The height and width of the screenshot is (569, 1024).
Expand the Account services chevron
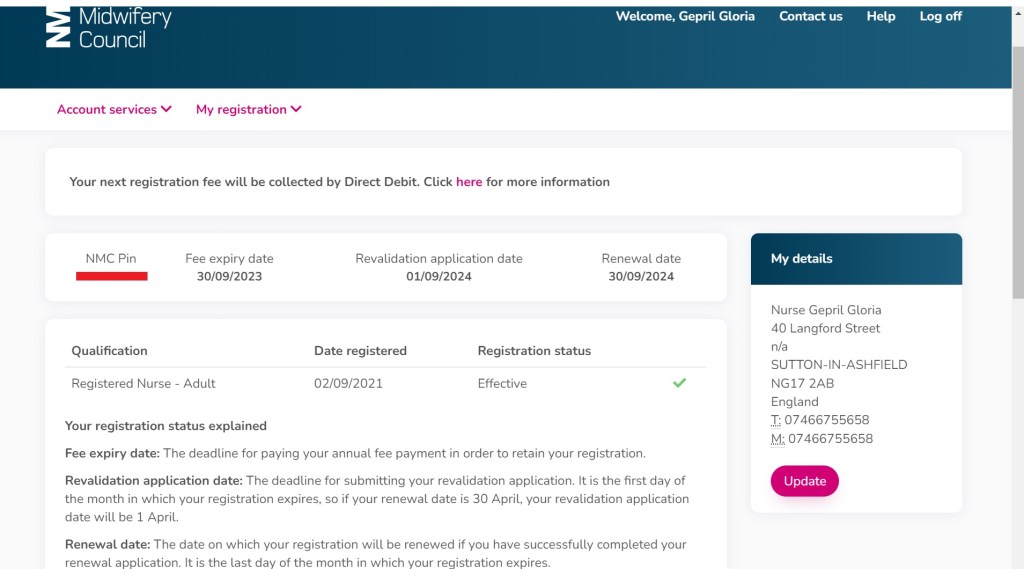(x=166, y=109)
